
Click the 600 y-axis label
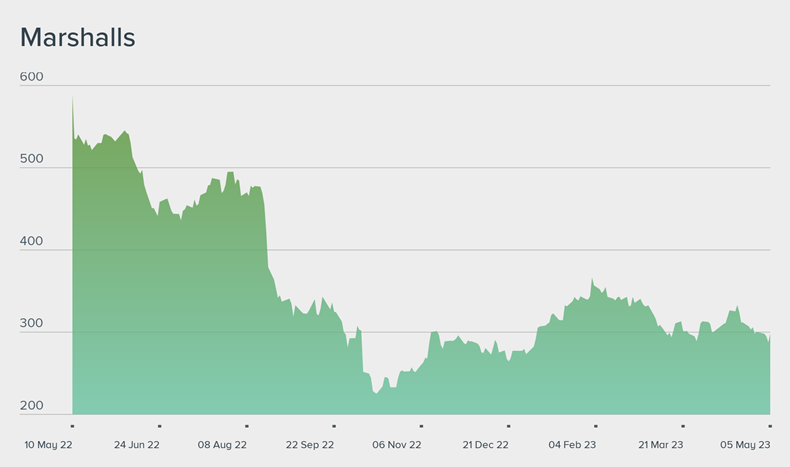(x=32, y=77)
